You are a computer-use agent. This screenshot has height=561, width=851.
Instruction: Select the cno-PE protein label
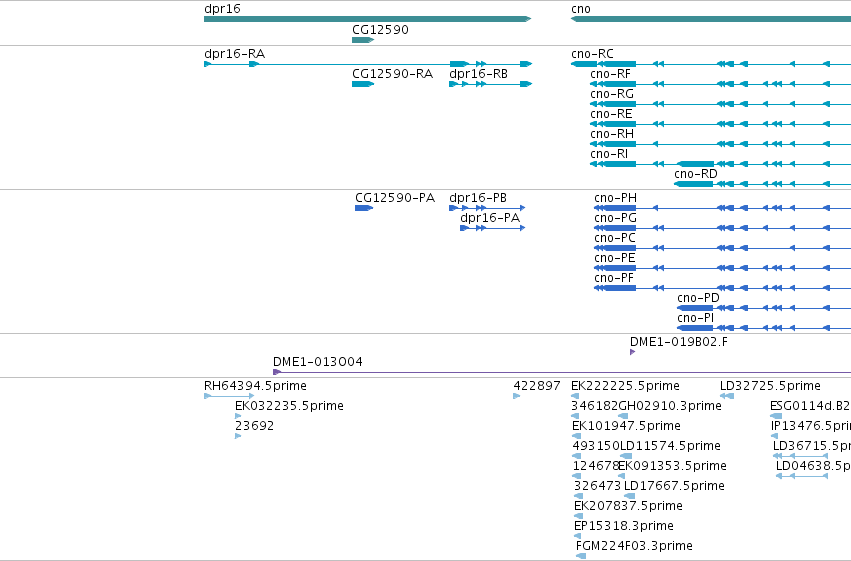pos(615,258)
